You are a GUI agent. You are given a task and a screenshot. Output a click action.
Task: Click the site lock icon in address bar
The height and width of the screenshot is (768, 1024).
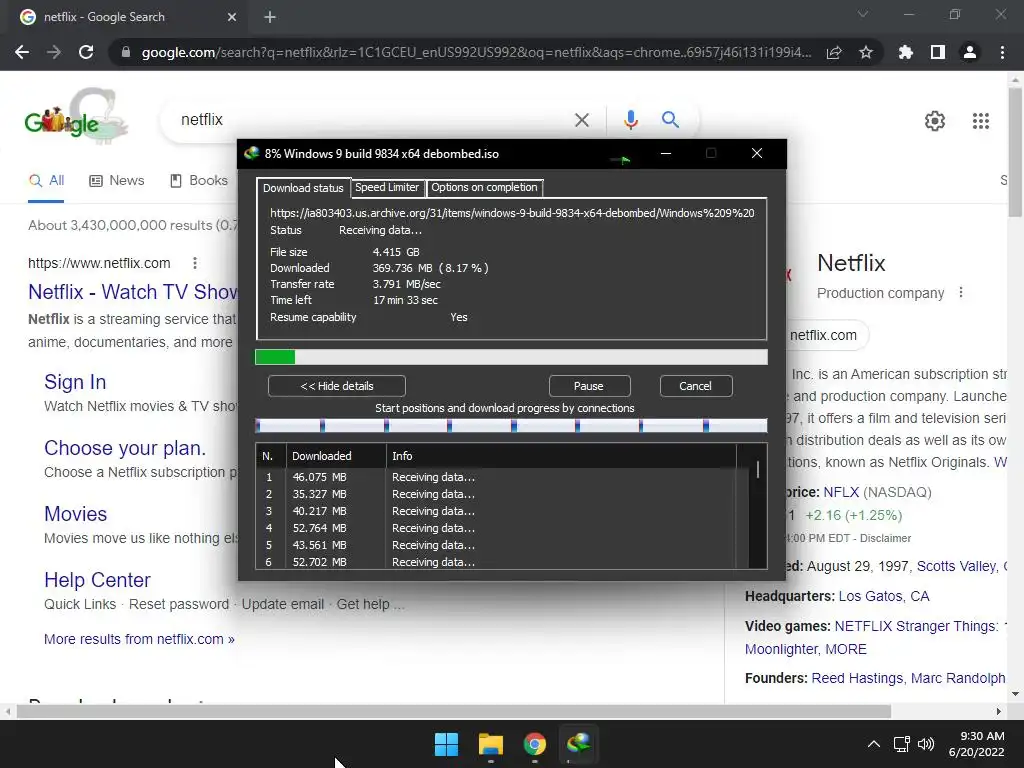(x=126, y=52)
